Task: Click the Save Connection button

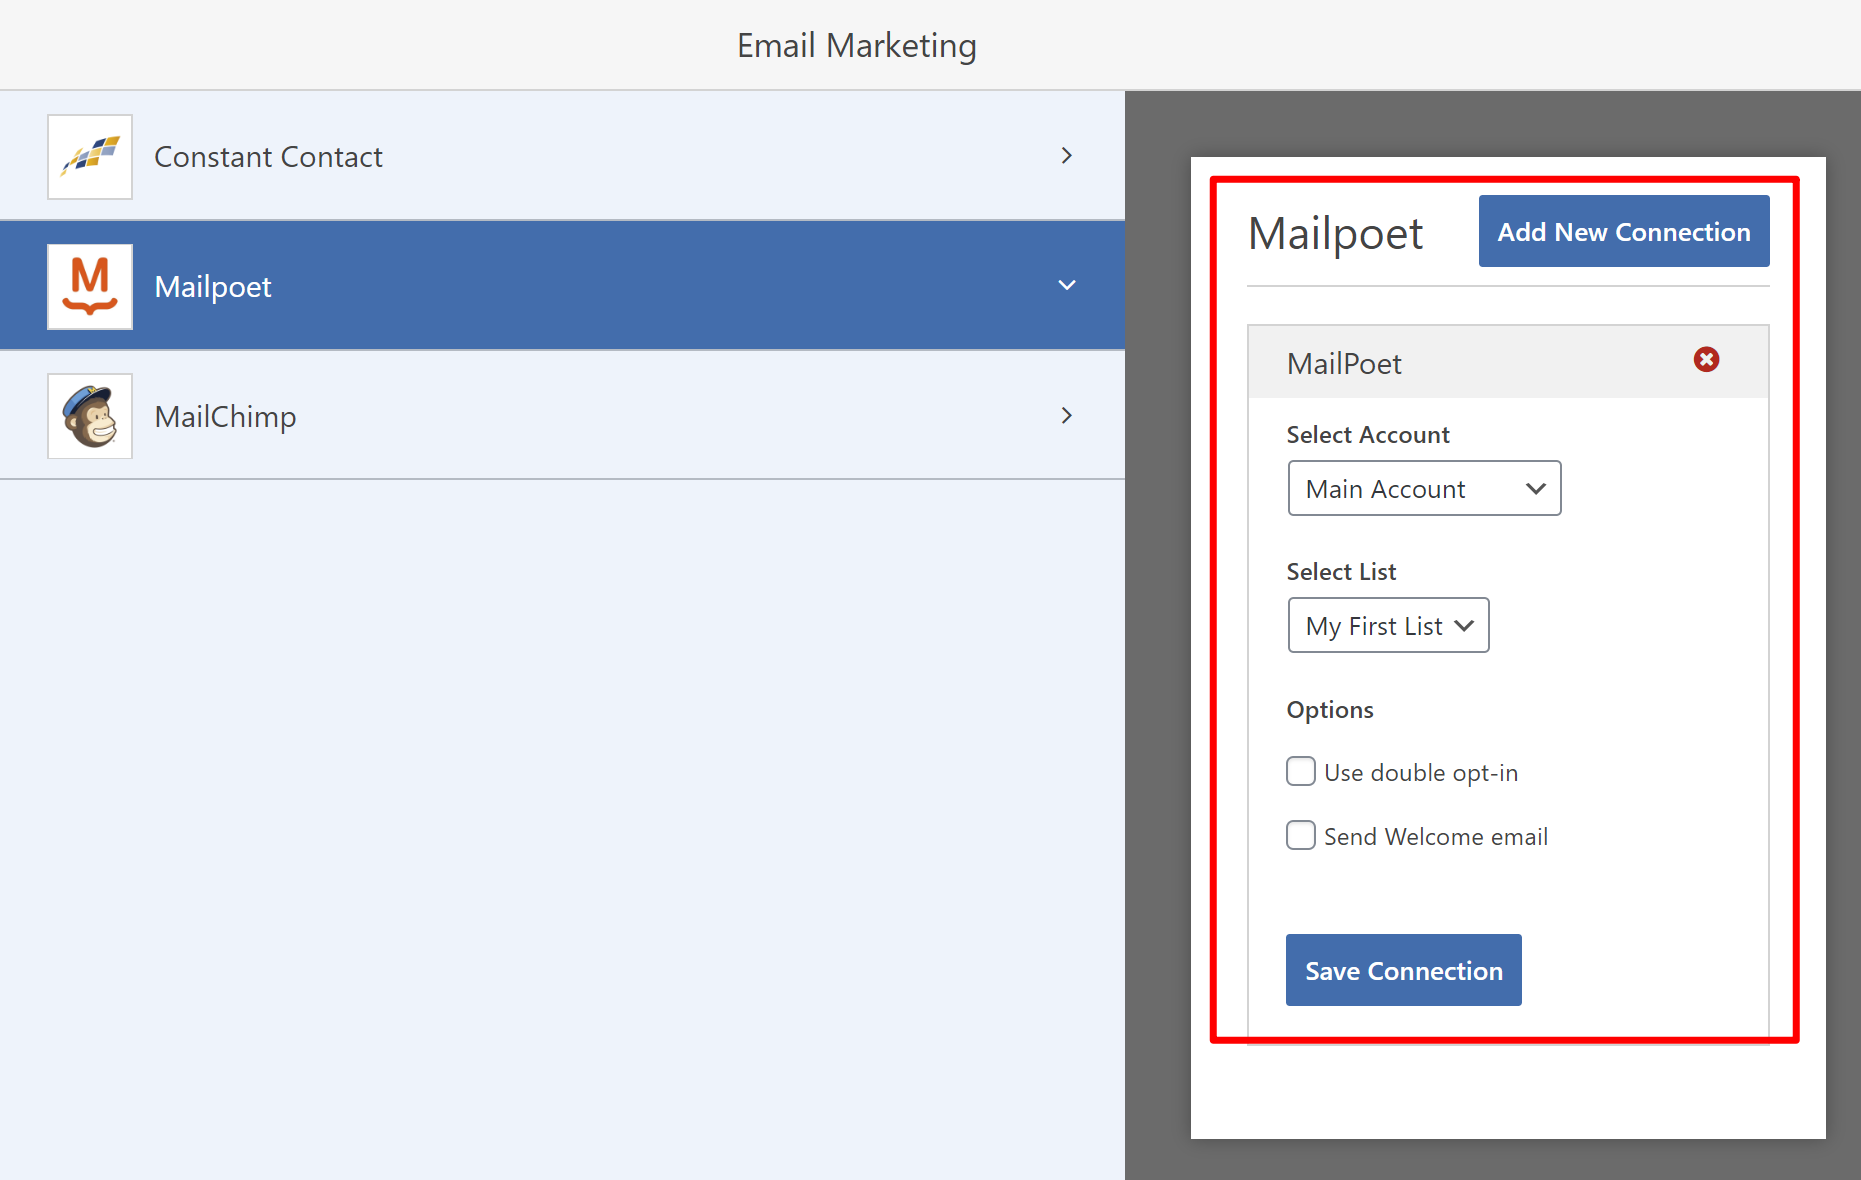Action: point(1403,969)
